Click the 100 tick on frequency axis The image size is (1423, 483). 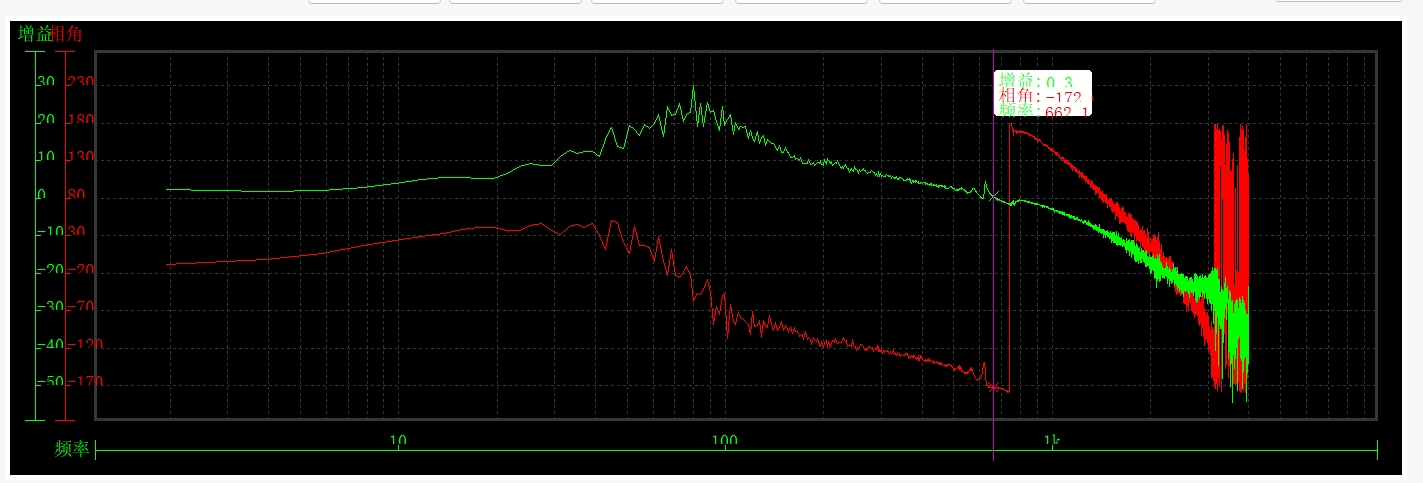[724, 441]
